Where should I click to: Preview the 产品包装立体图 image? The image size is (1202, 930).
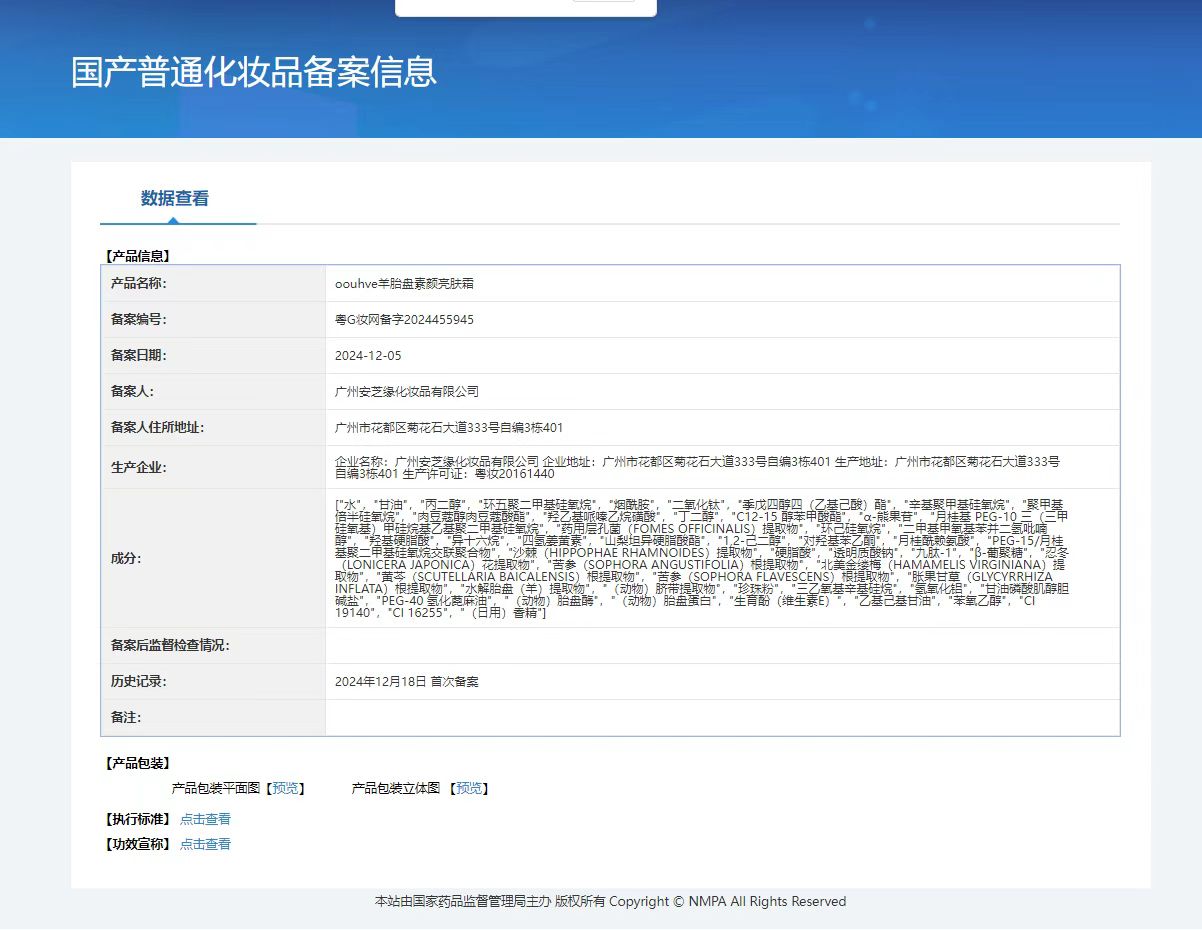468,789
